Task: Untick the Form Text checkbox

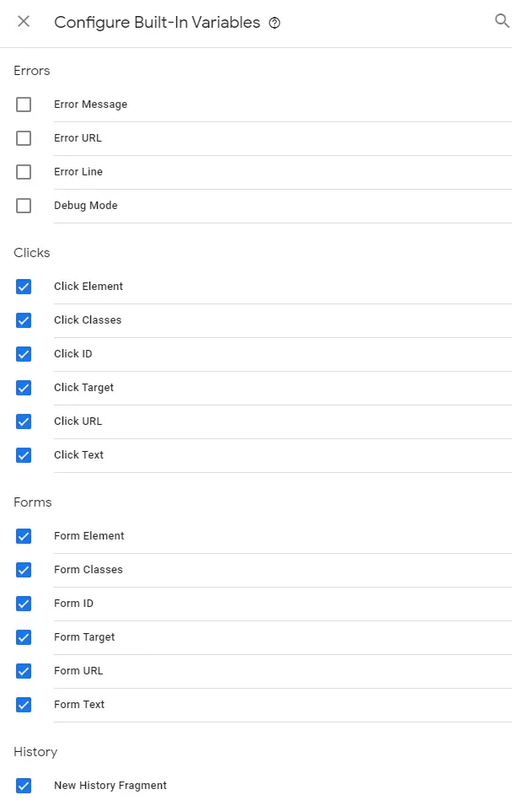Action: click(x=23, y=705)
